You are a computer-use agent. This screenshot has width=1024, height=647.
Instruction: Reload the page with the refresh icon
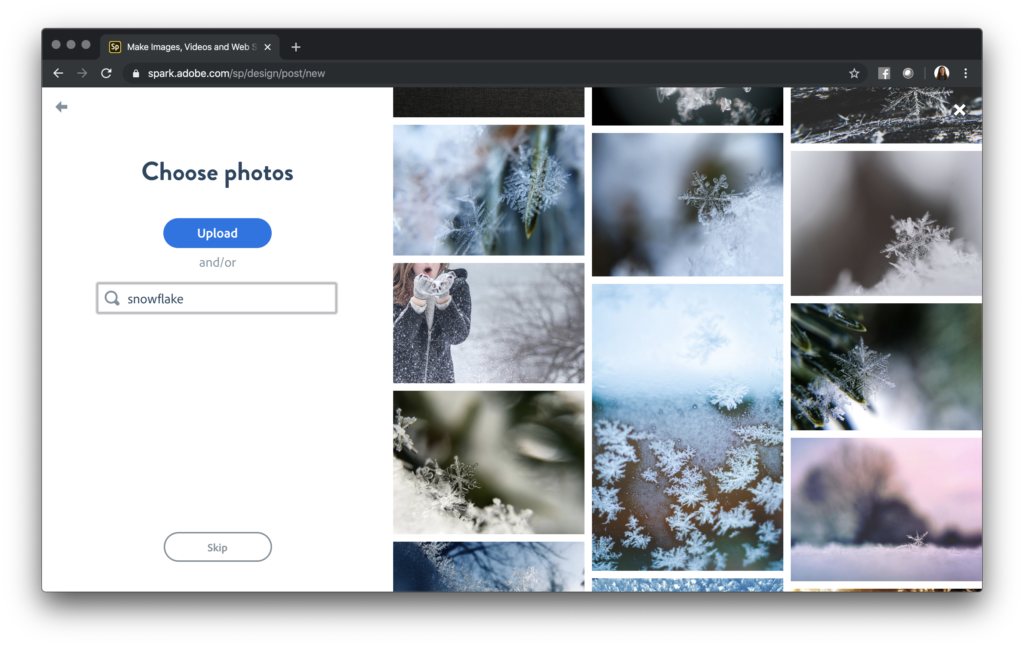(106, 73)
